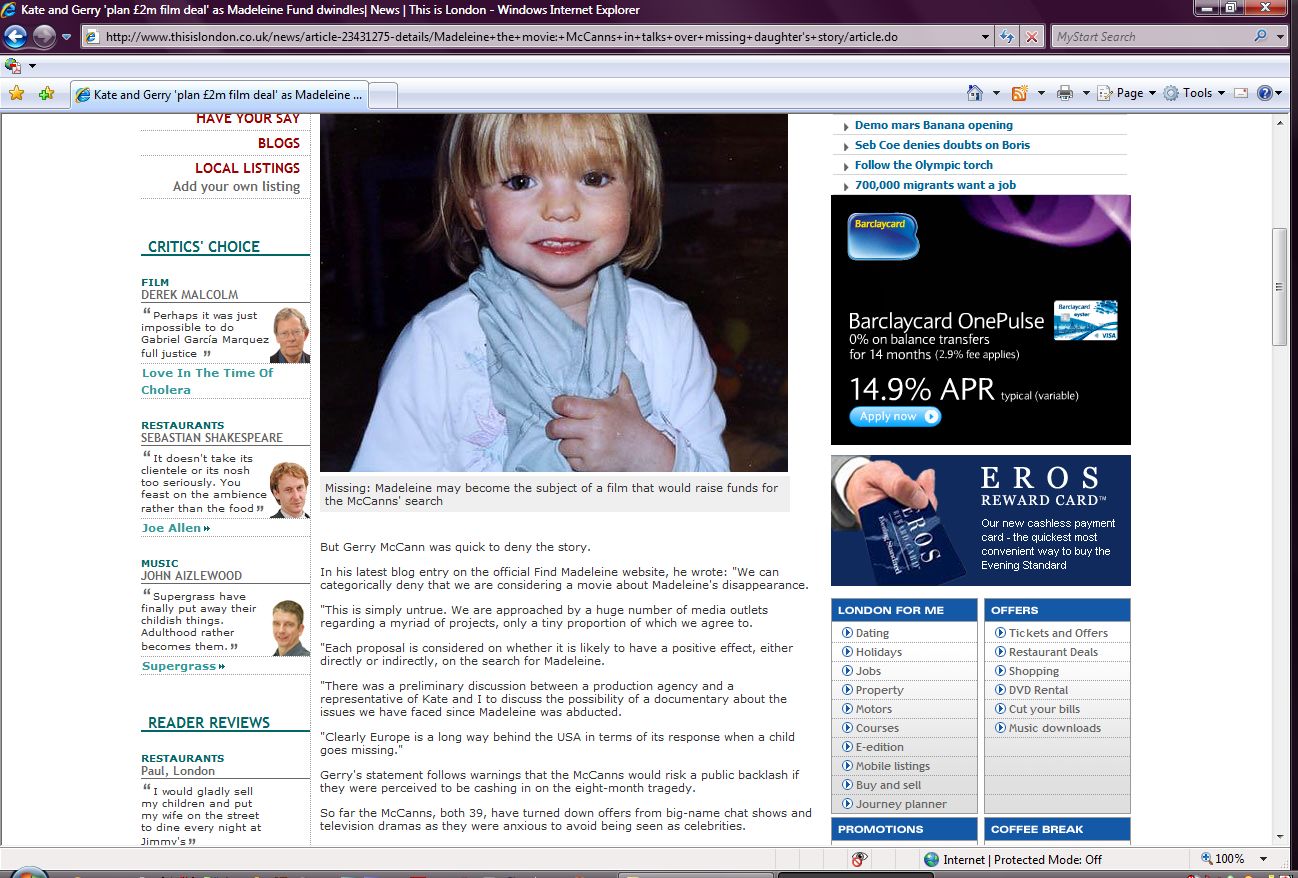Click the Refresh button beside address bar

click(x=1008, y=37)
